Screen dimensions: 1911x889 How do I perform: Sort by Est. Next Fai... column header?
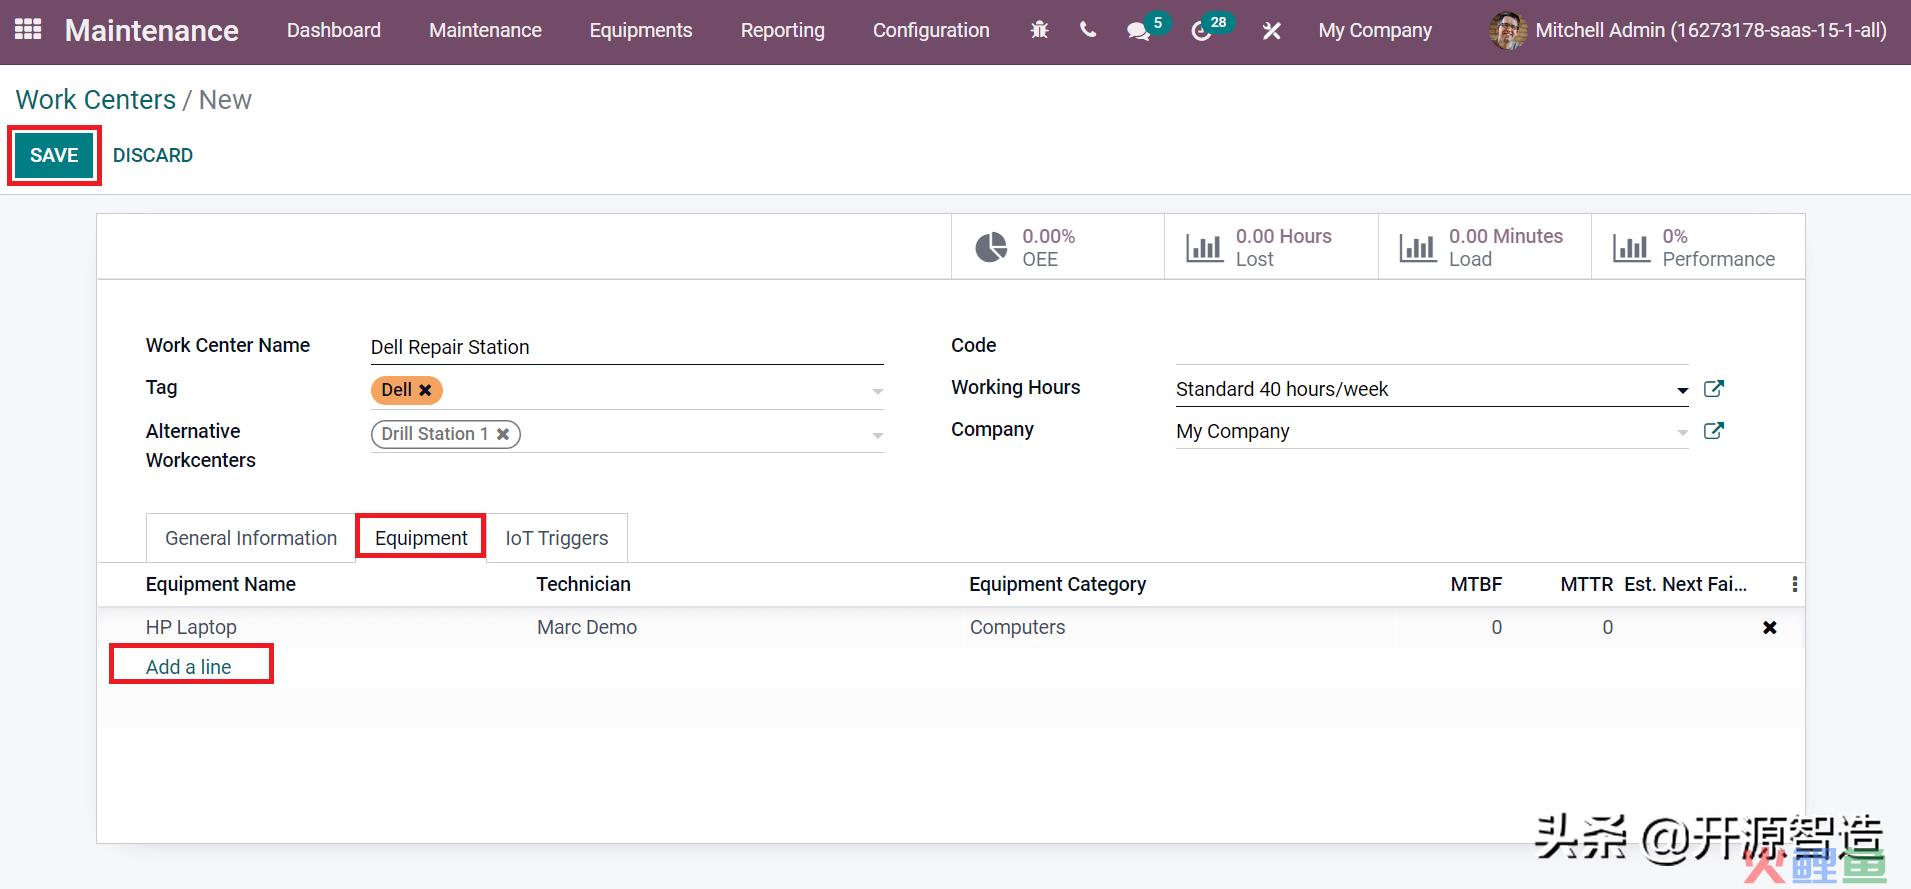tap(1686, 584)
